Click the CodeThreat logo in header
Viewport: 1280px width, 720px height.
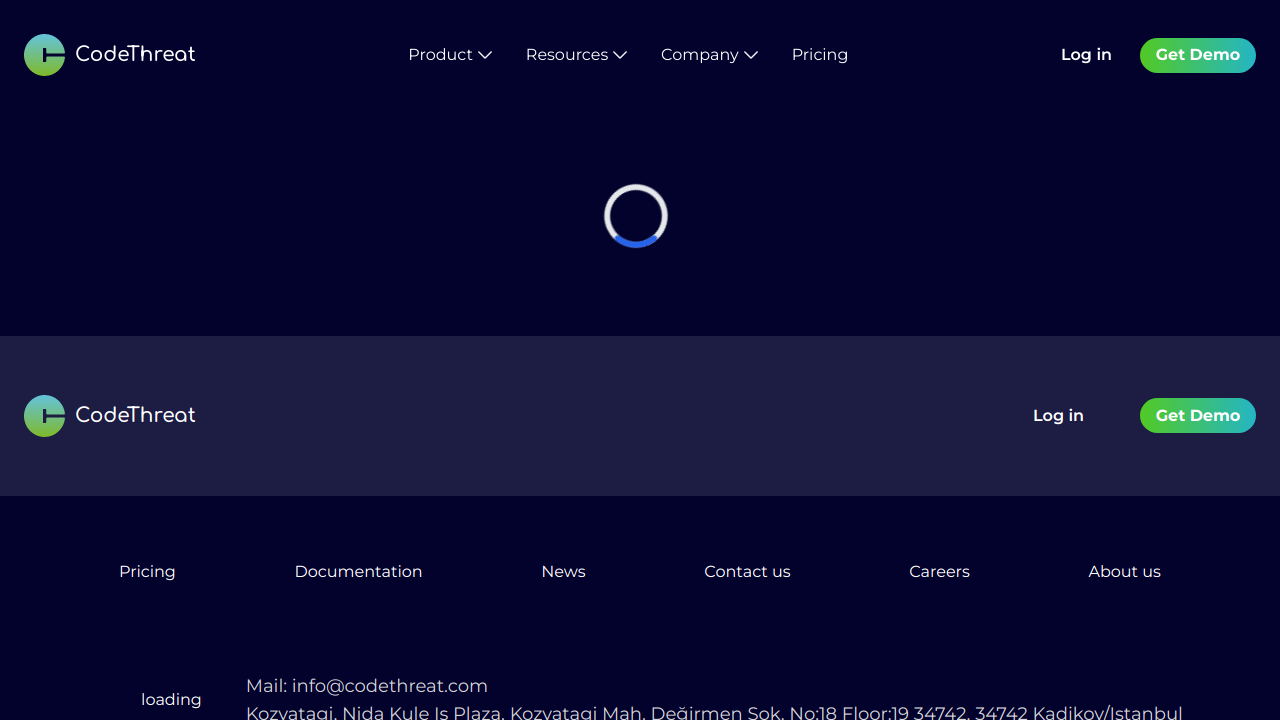click(x=110, y=55)
